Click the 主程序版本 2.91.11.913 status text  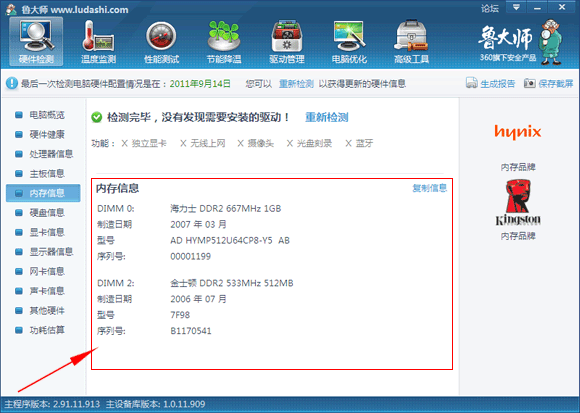[x=52, y=404]
